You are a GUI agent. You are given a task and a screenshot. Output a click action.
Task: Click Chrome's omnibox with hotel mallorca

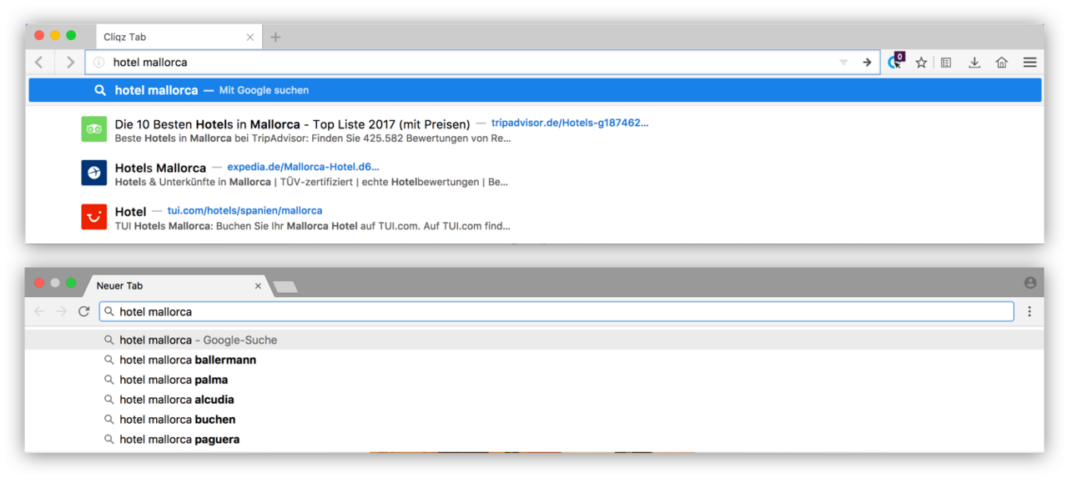click(x=556, y=311)
